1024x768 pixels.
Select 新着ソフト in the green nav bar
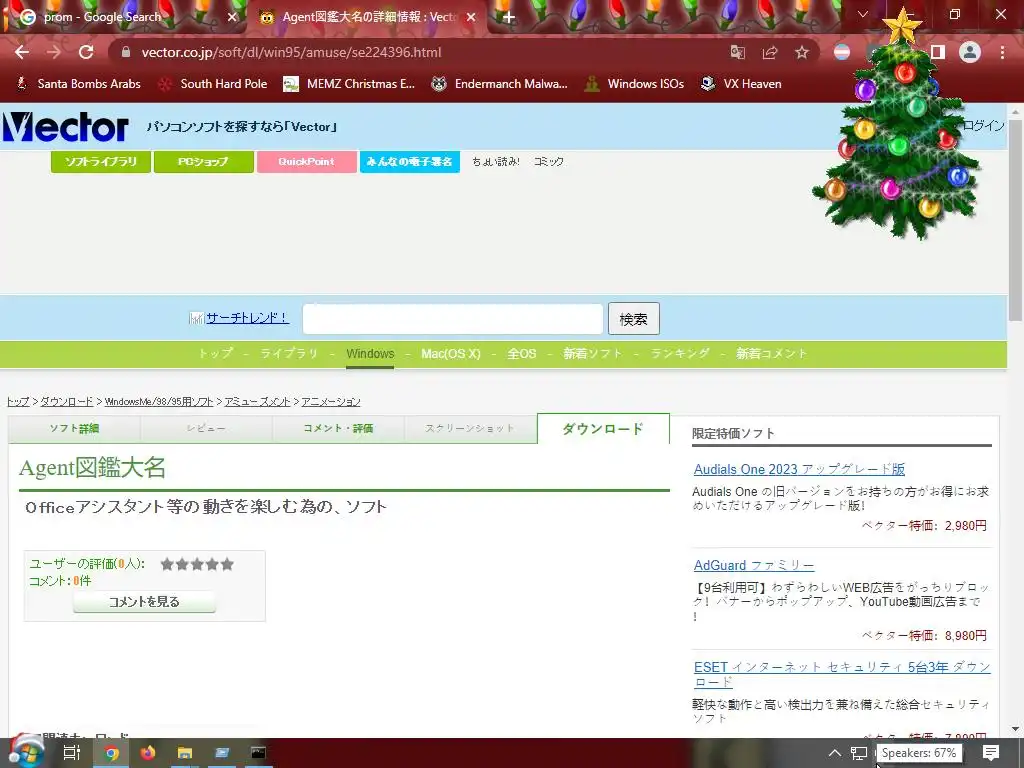[x=593, y=353]
